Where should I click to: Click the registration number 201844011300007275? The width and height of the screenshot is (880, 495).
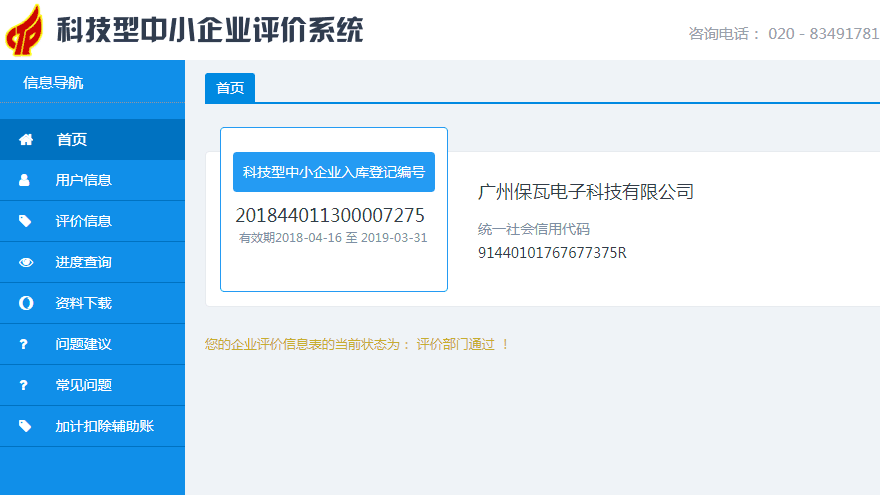pyautogui.click(x=330, y=216)
